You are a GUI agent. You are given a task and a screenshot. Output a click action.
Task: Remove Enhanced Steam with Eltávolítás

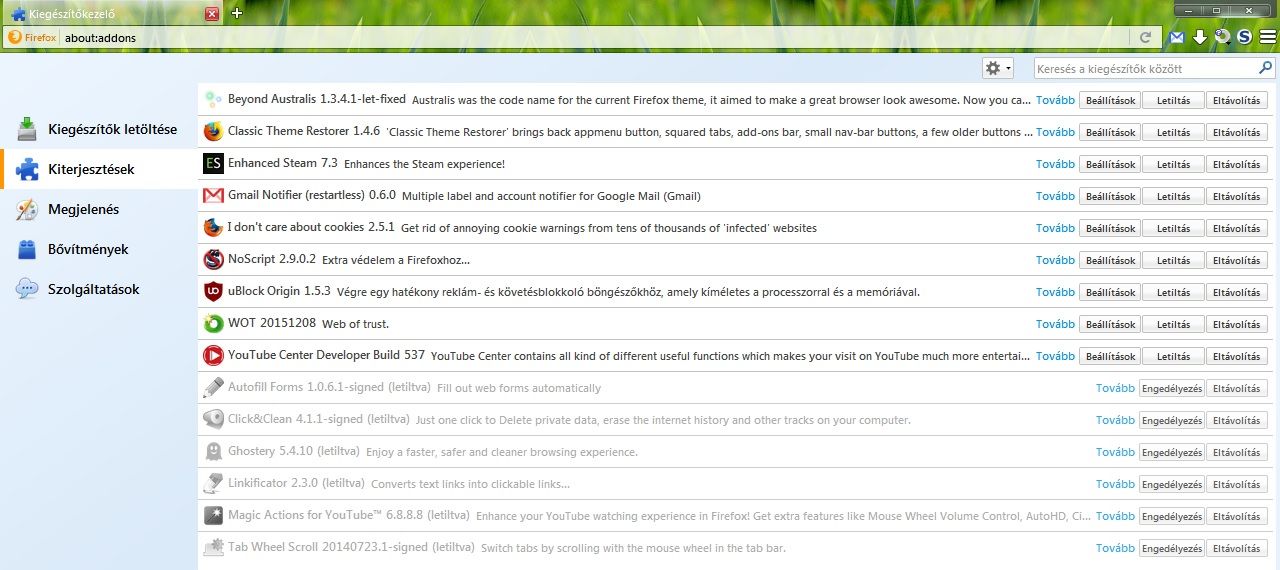click(1237, 165)
